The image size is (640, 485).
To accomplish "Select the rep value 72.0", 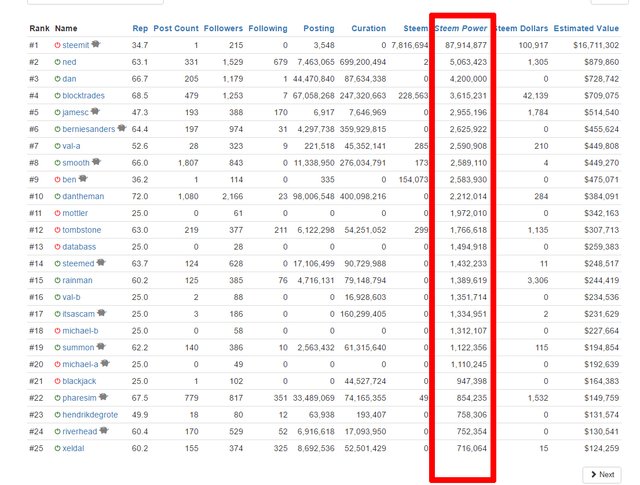I will [140, 196].
